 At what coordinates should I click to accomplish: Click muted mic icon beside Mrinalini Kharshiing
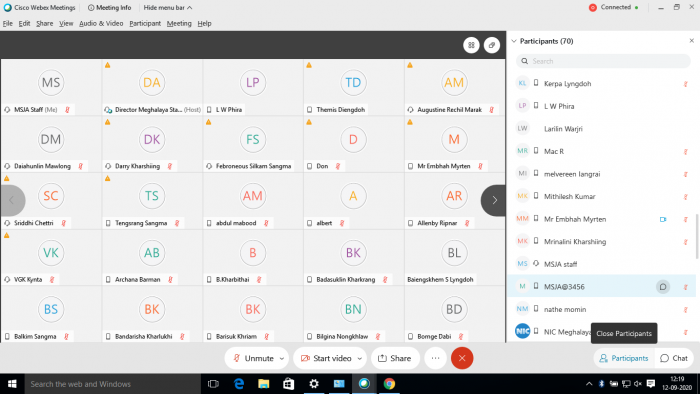point(685,242)
